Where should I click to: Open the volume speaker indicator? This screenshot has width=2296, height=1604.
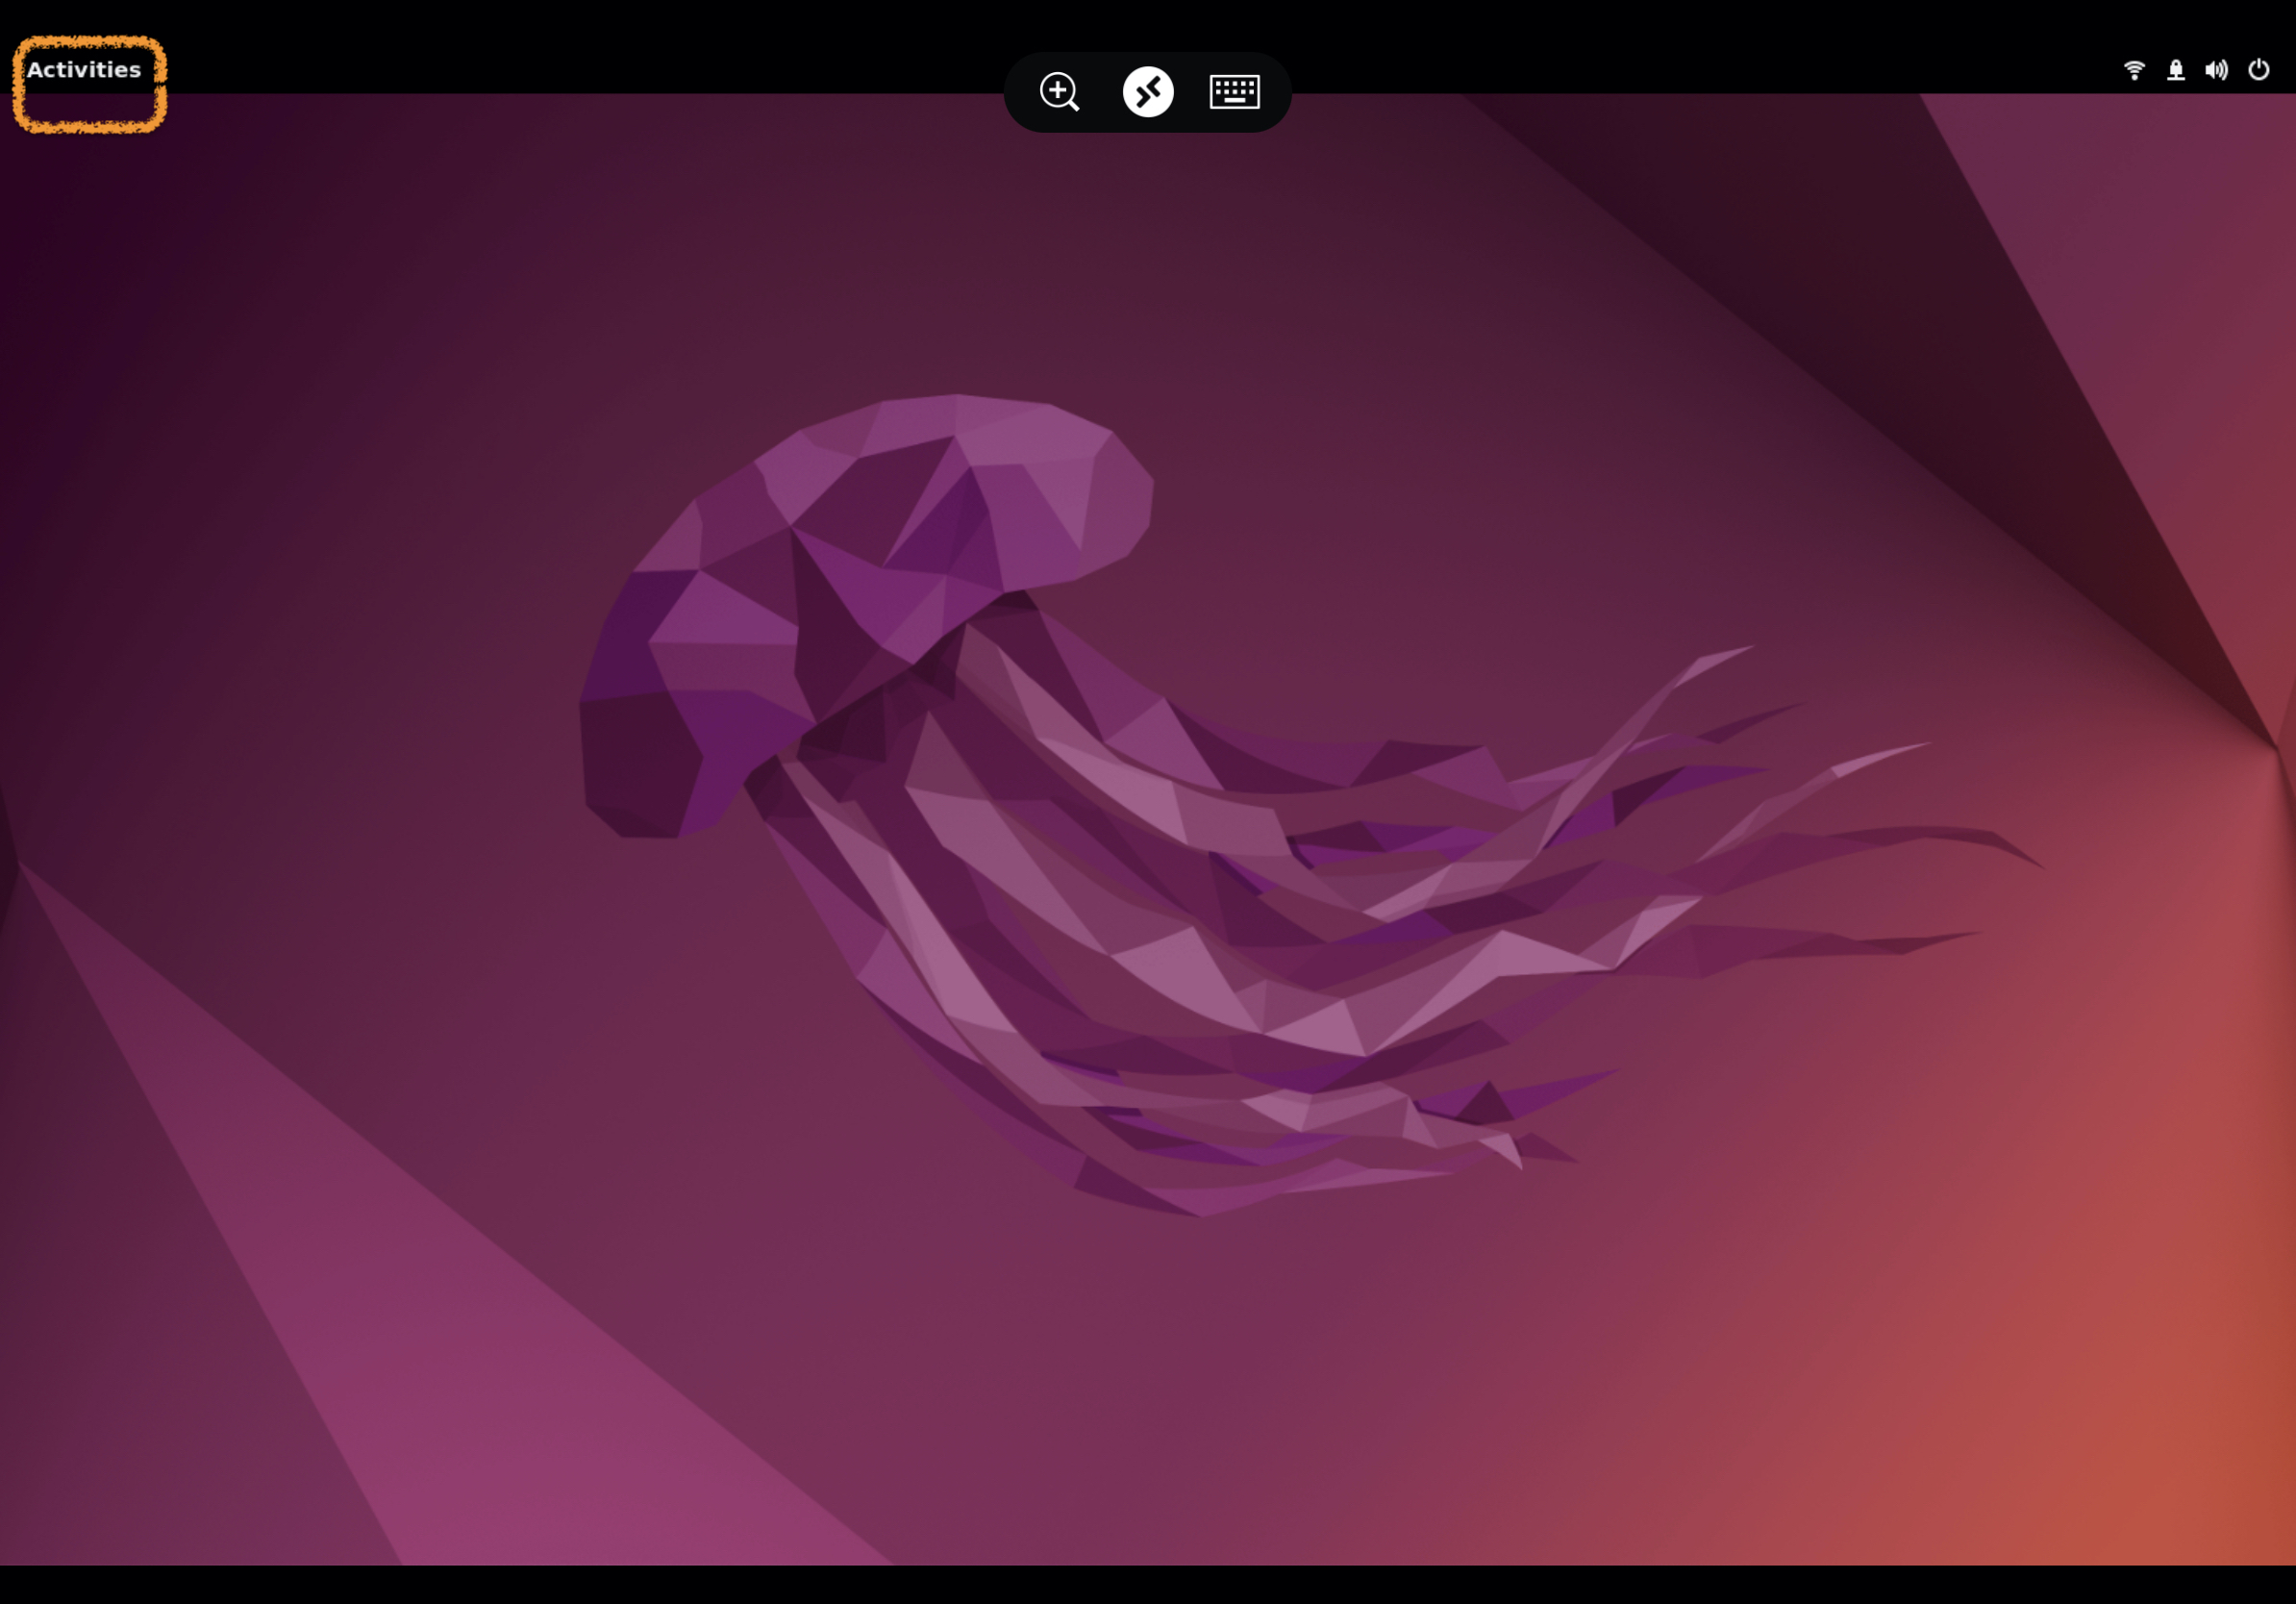click(x=2216, y=70)
